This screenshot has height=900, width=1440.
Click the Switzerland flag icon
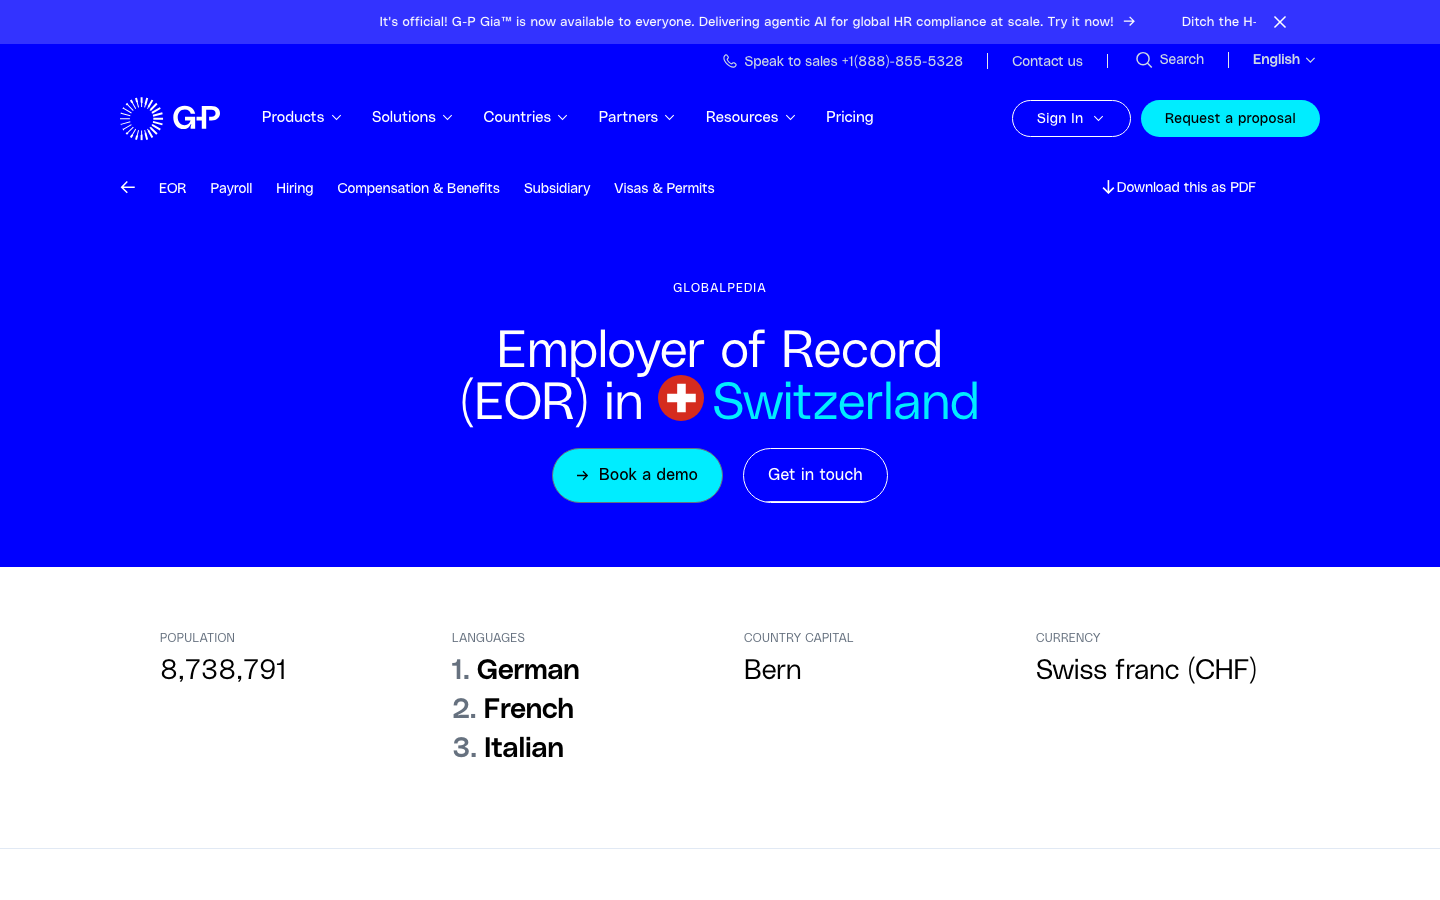[681, 398]
